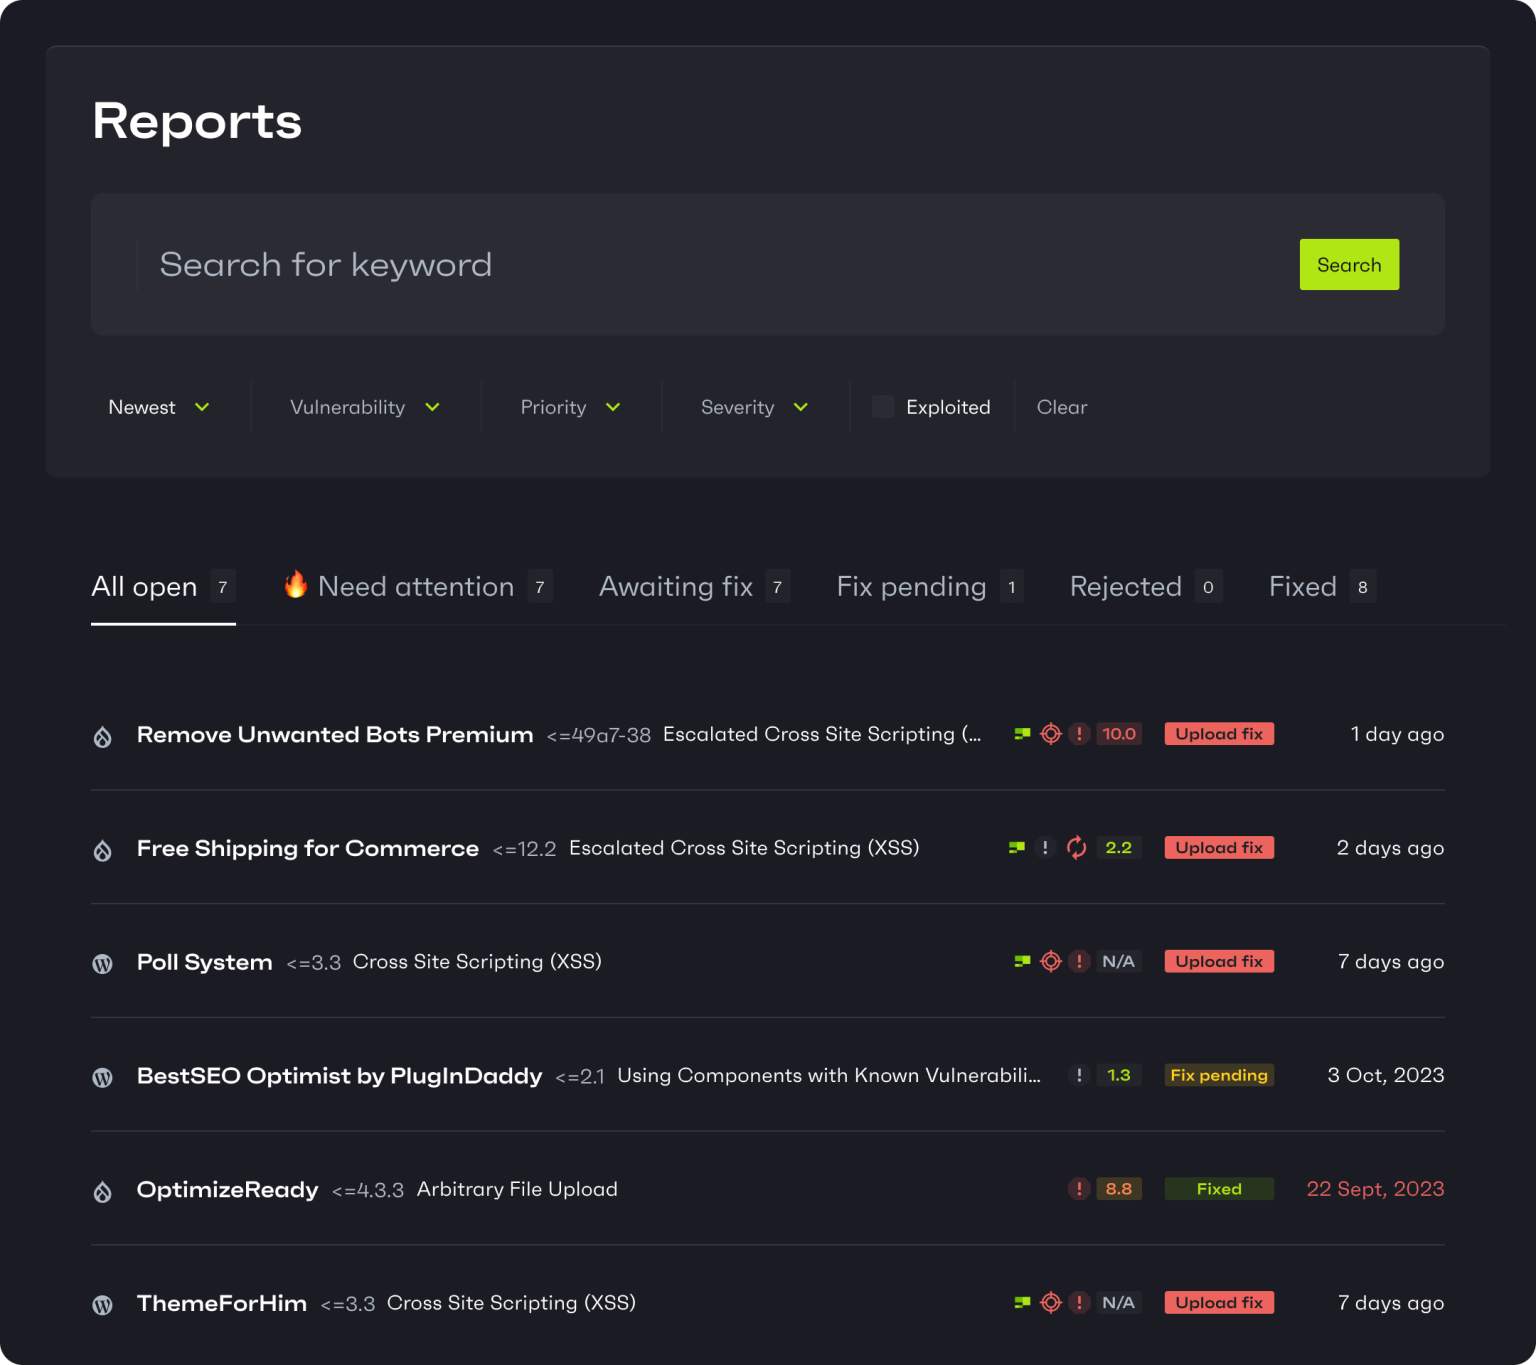
Task: Open the Vulnerability filter dropdown
Action: [363, 407]
